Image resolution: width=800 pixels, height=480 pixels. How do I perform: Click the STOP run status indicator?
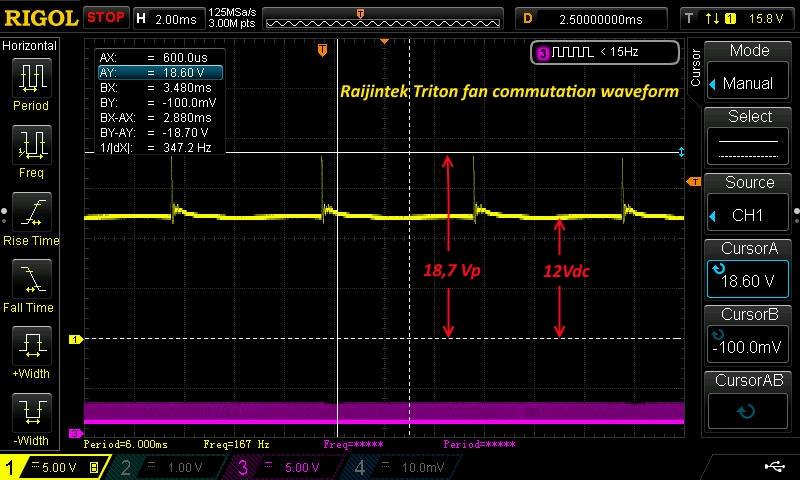106,17
